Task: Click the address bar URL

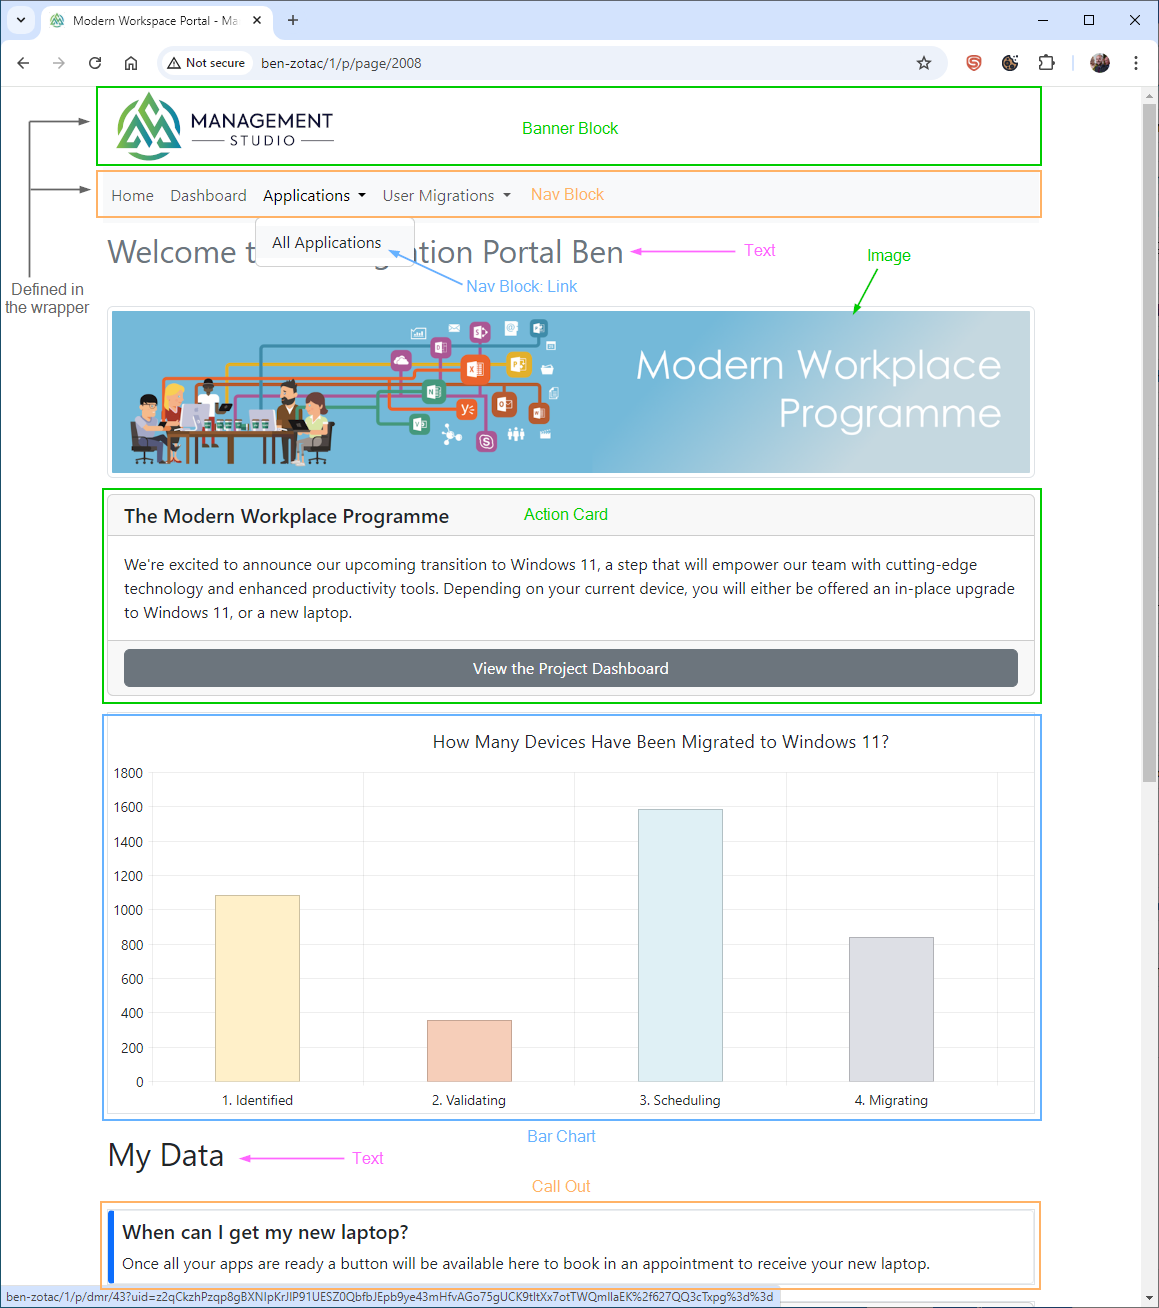Action: (341, 63)
